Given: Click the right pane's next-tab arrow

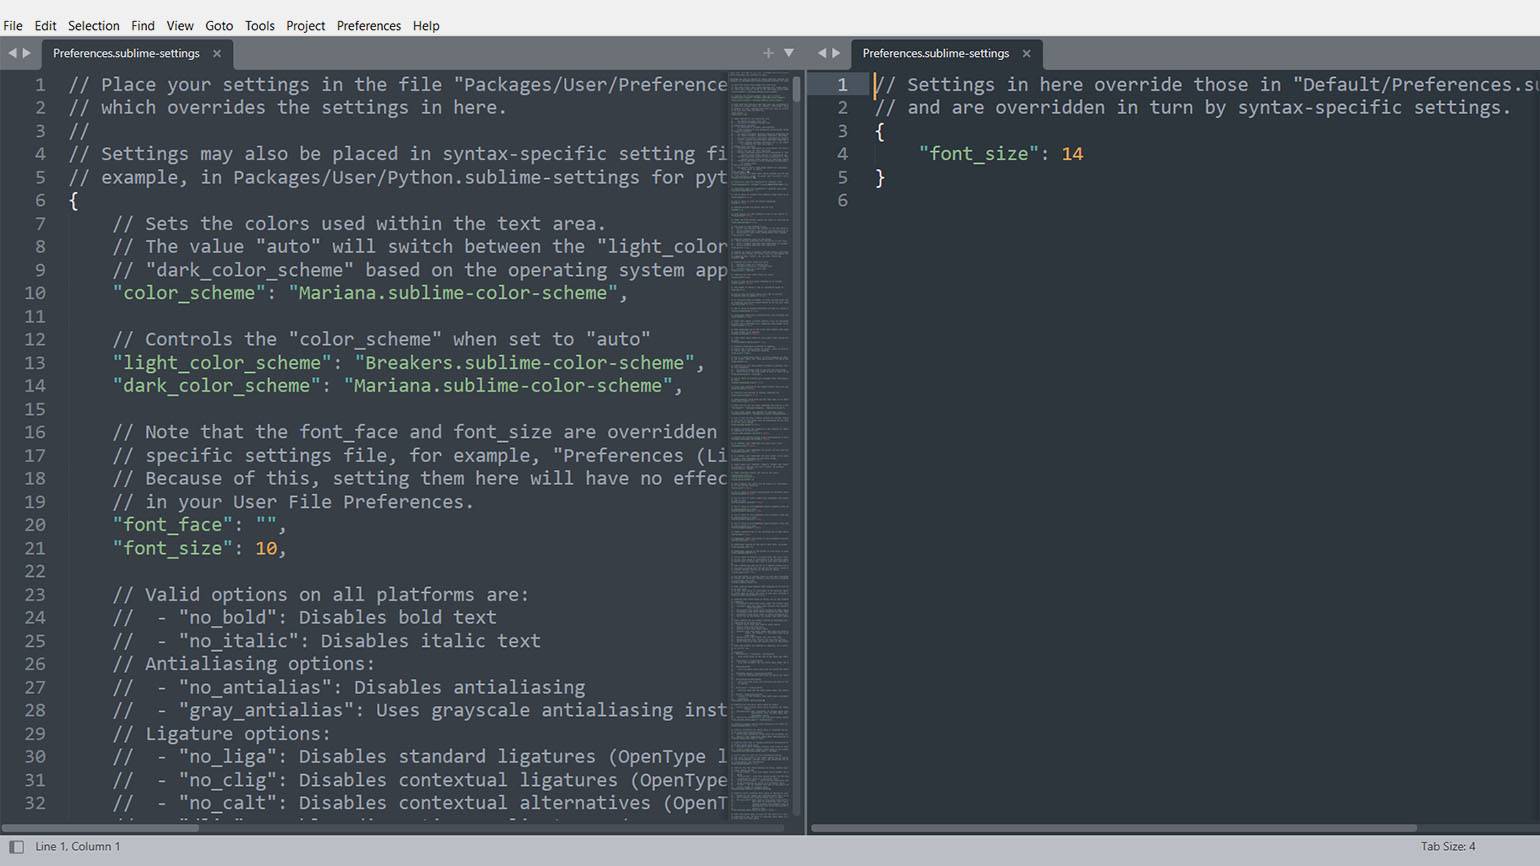Looking at the screenshot, I should pyautogui.click(x=836, y=53).
